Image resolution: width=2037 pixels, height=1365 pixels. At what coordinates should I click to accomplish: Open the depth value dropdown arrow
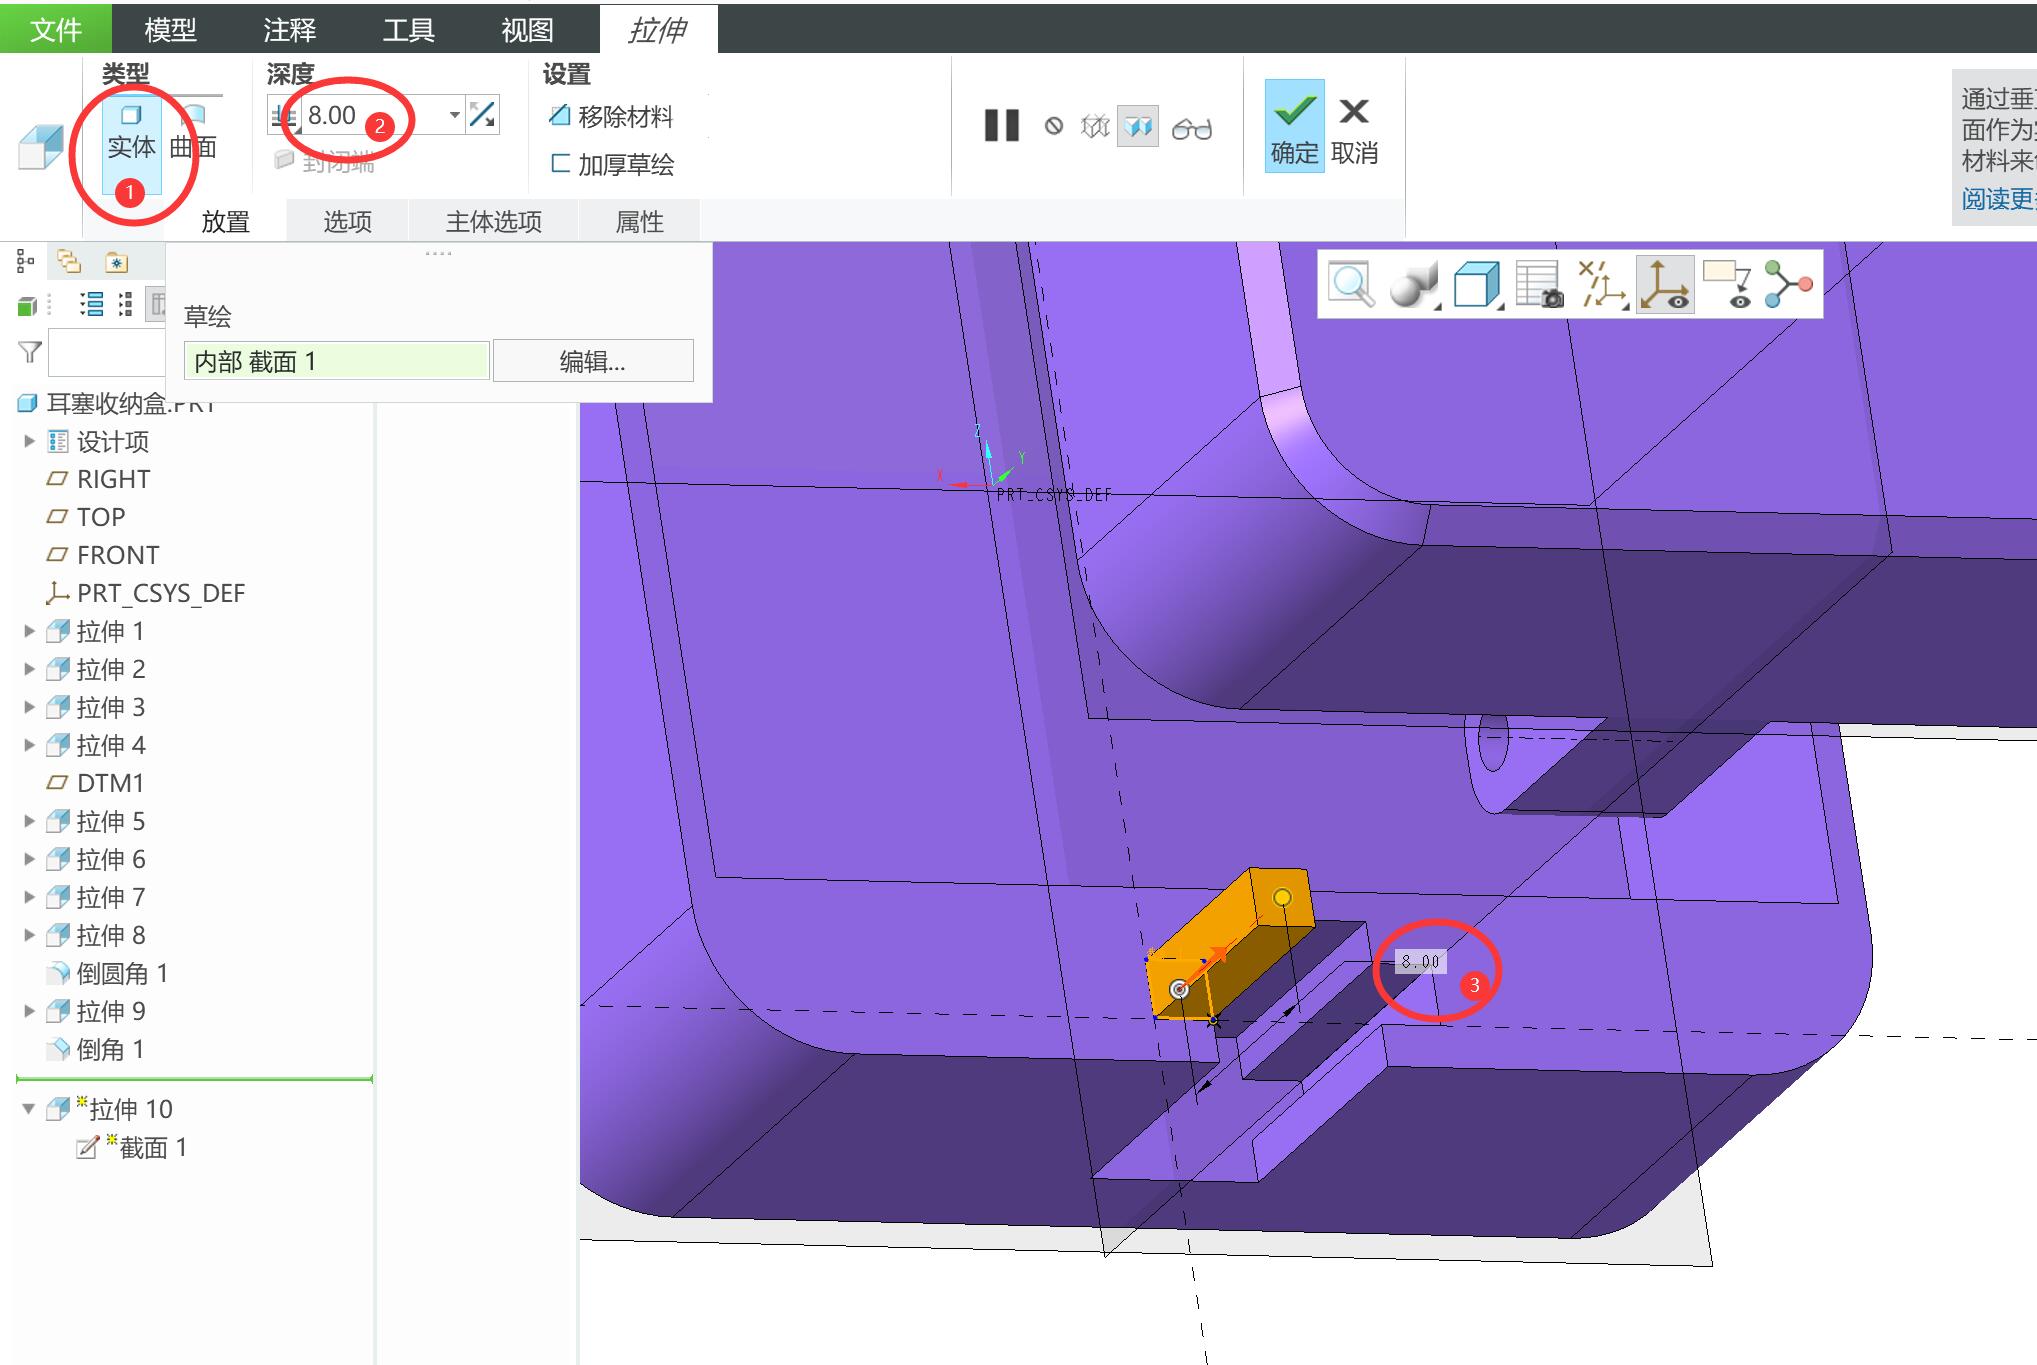pyautogui.click(x=454, y=115)
